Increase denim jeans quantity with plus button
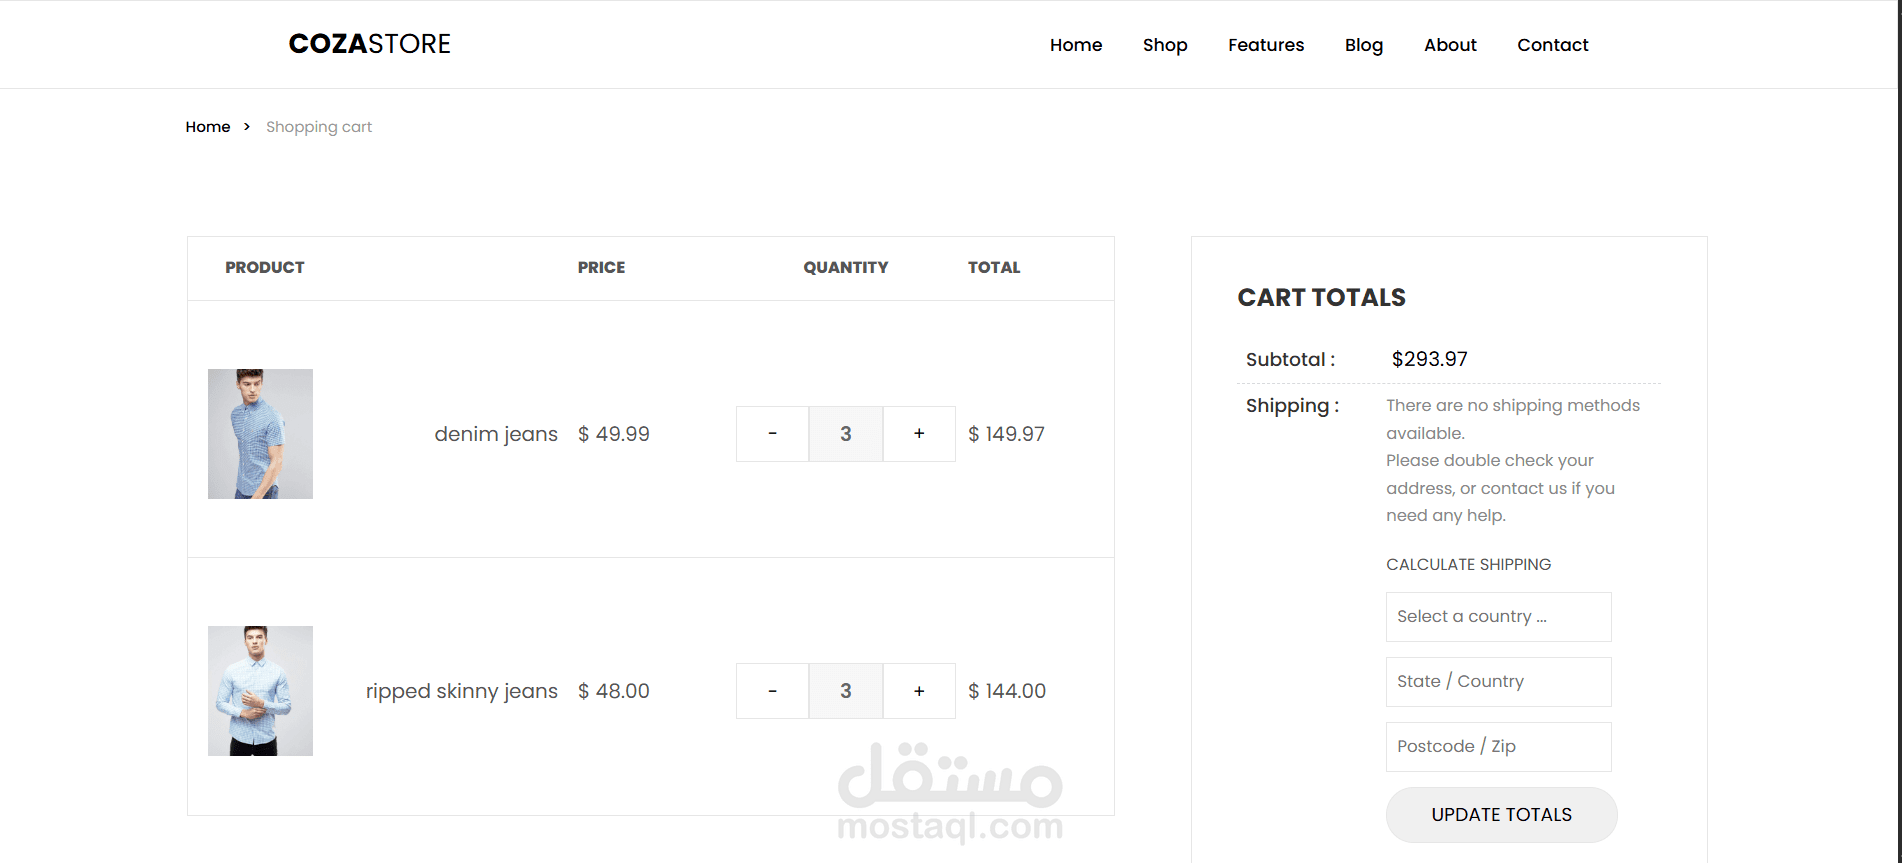This screenshot has height=863, width=1902. pyautogui.click(x=919, y=434)
